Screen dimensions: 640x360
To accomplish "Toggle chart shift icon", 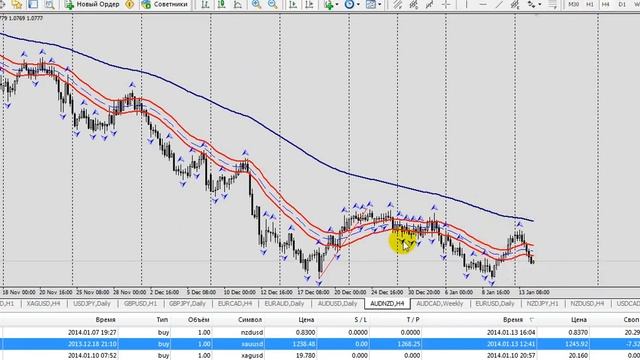I will 309,4.
